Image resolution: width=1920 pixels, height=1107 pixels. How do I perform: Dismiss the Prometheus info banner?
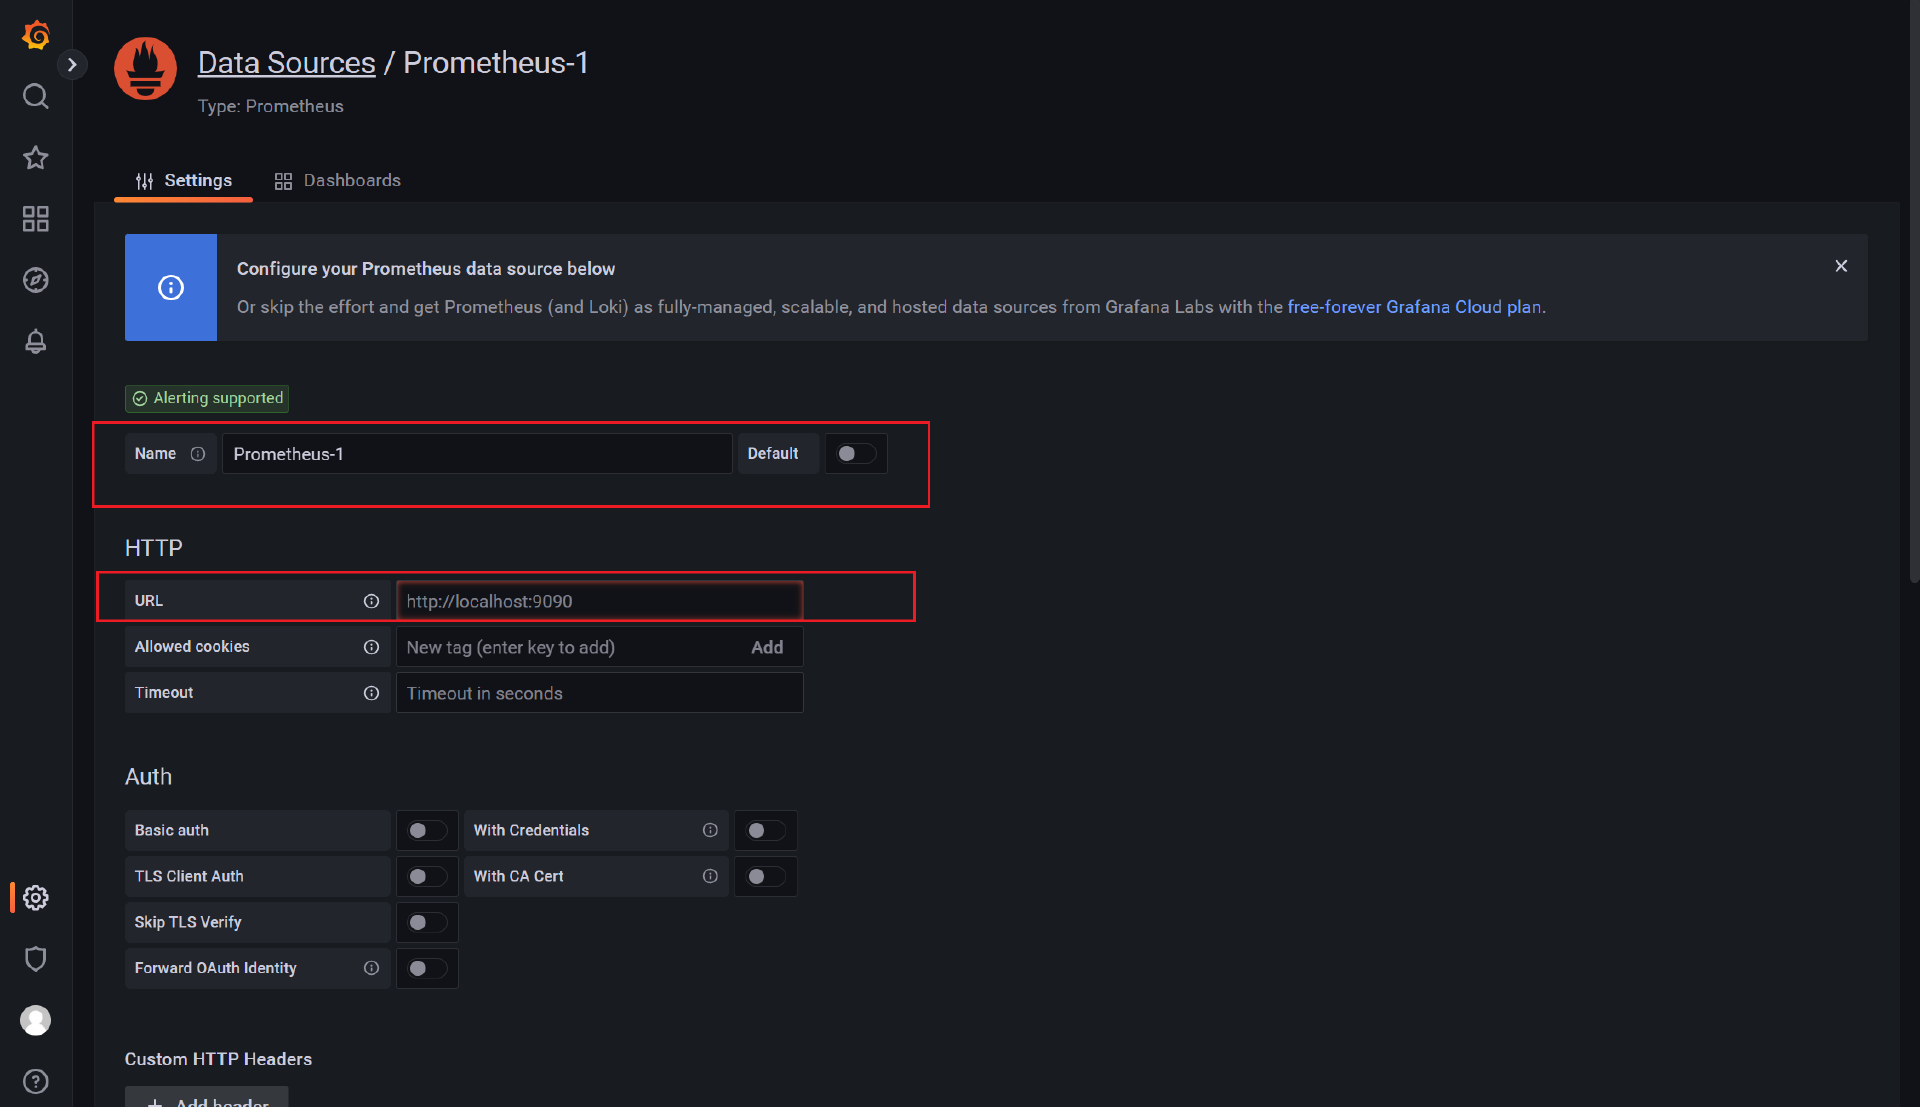(x=1841, y=266)
